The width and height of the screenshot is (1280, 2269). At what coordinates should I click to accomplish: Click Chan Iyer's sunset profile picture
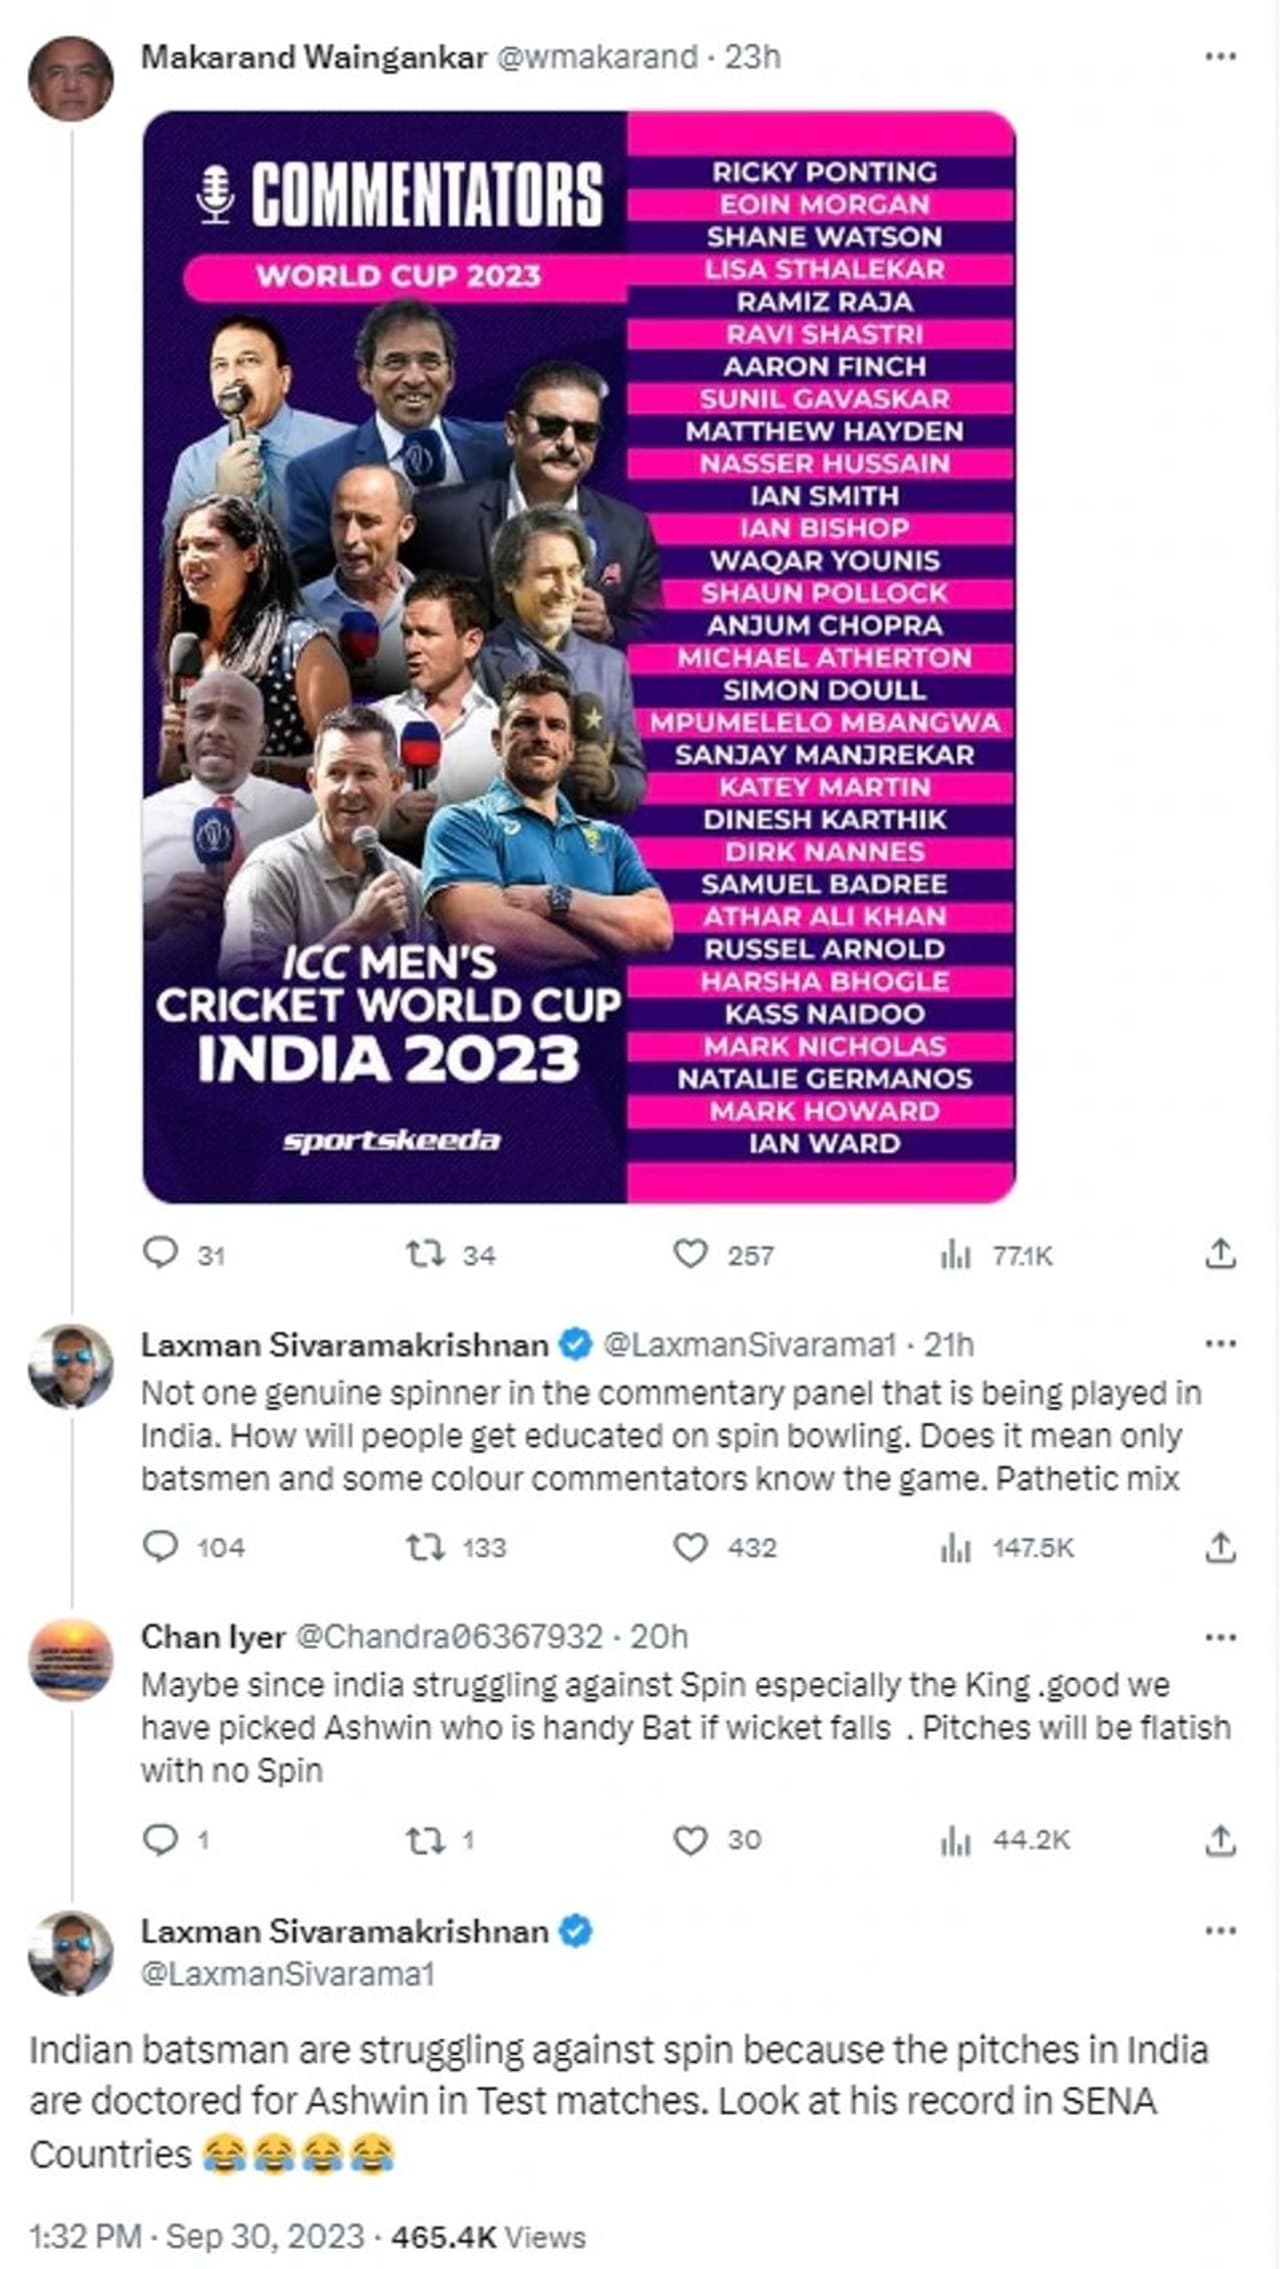point(70,1659)
